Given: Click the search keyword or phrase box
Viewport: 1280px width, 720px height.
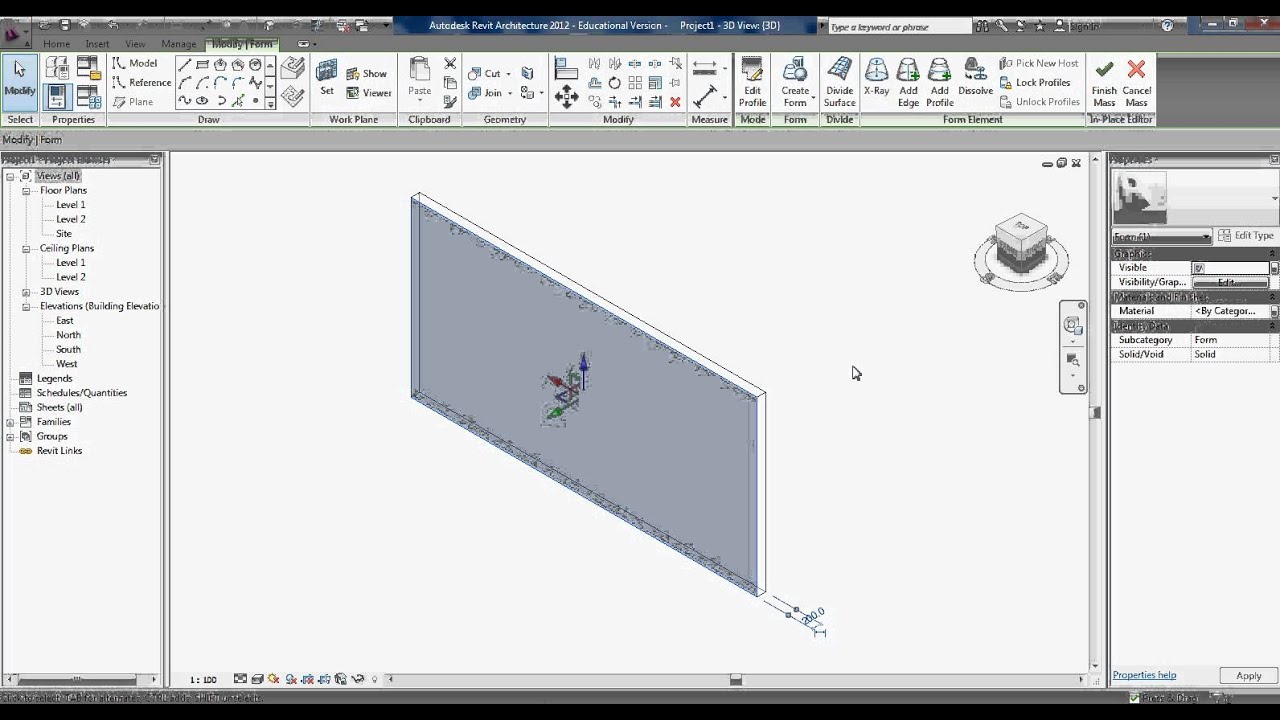Looking at the screenshot, I should (899, 27).
